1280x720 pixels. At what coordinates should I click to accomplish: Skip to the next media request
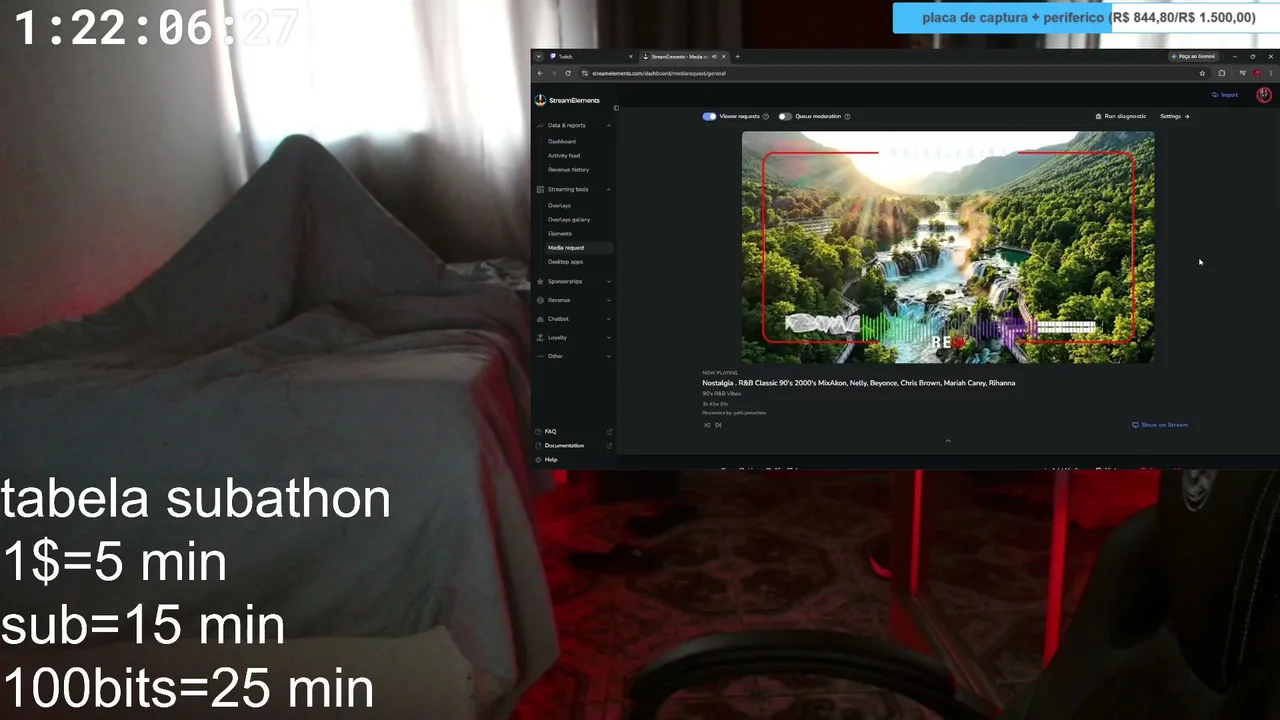[718, 425]
